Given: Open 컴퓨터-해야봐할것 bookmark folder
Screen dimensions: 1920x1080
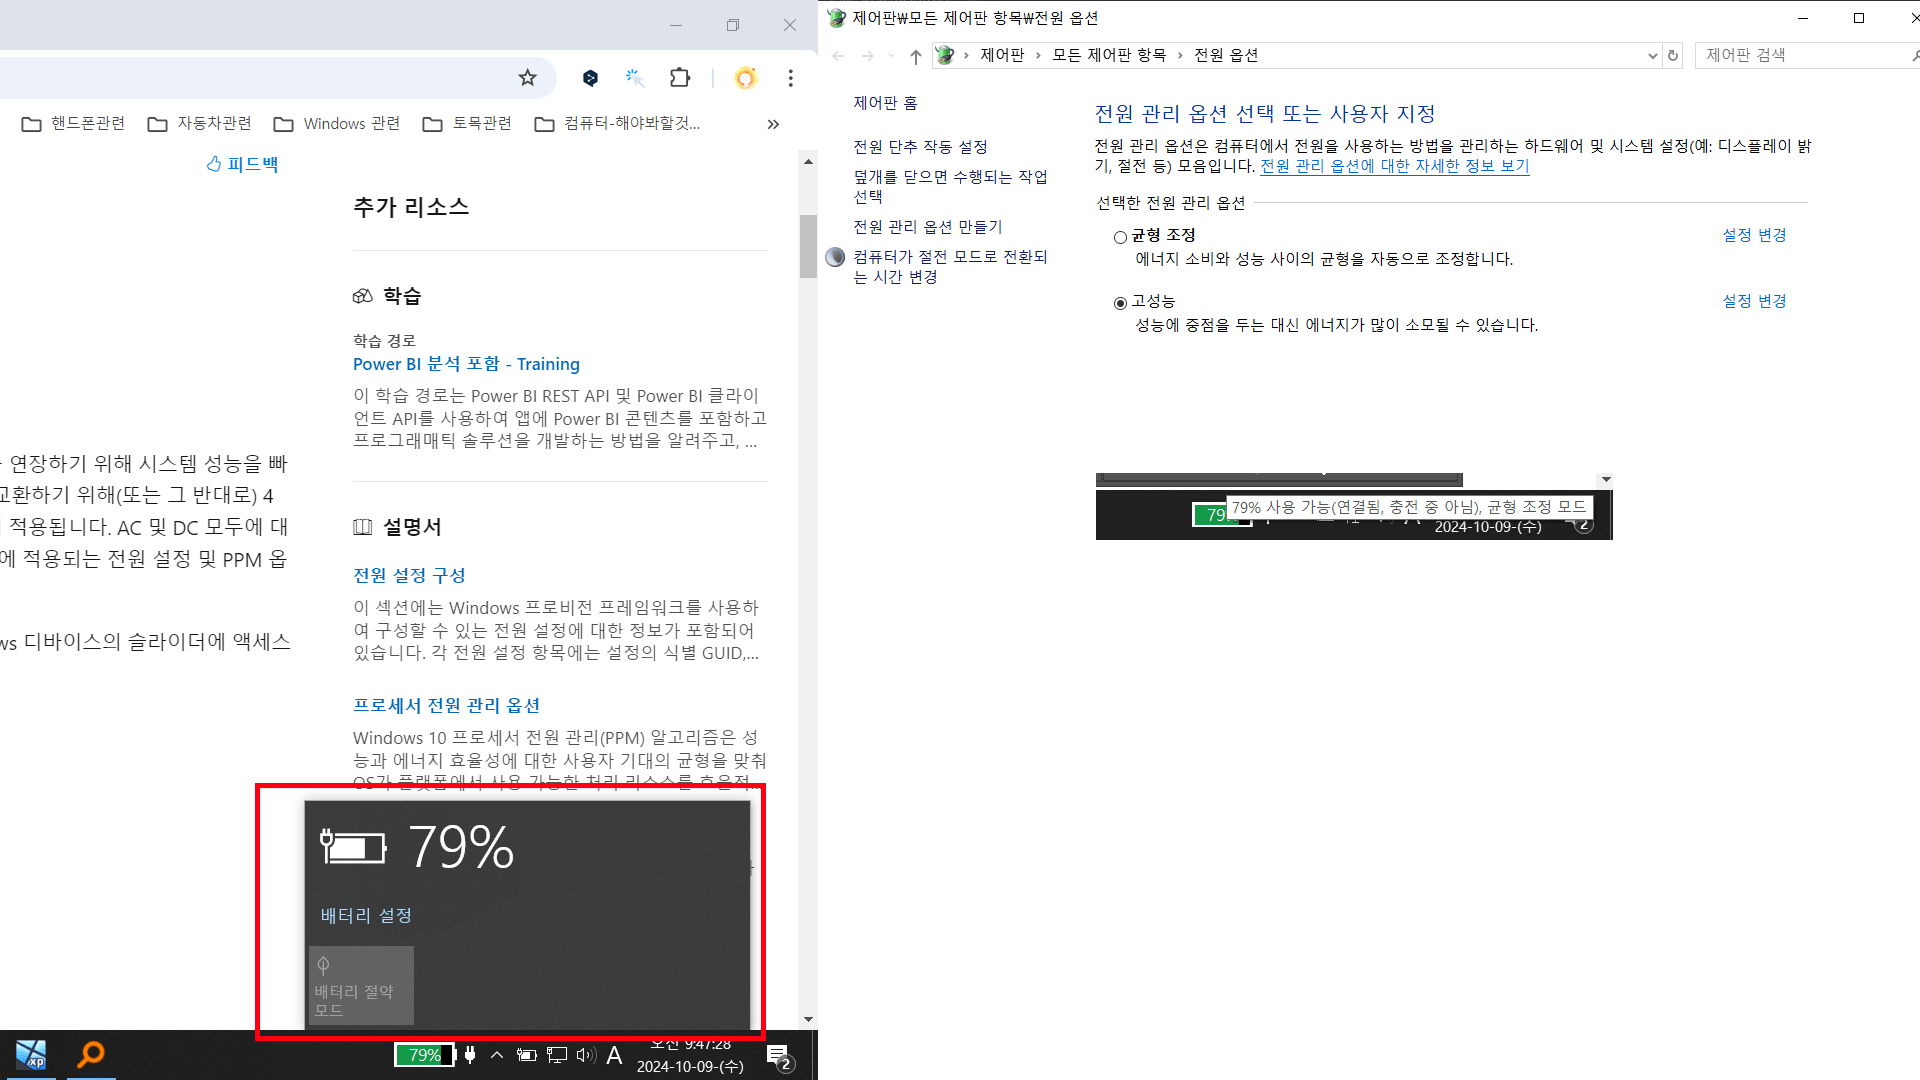Looking at the screenshot, I should pyautogui.click(x=617, y=123).
